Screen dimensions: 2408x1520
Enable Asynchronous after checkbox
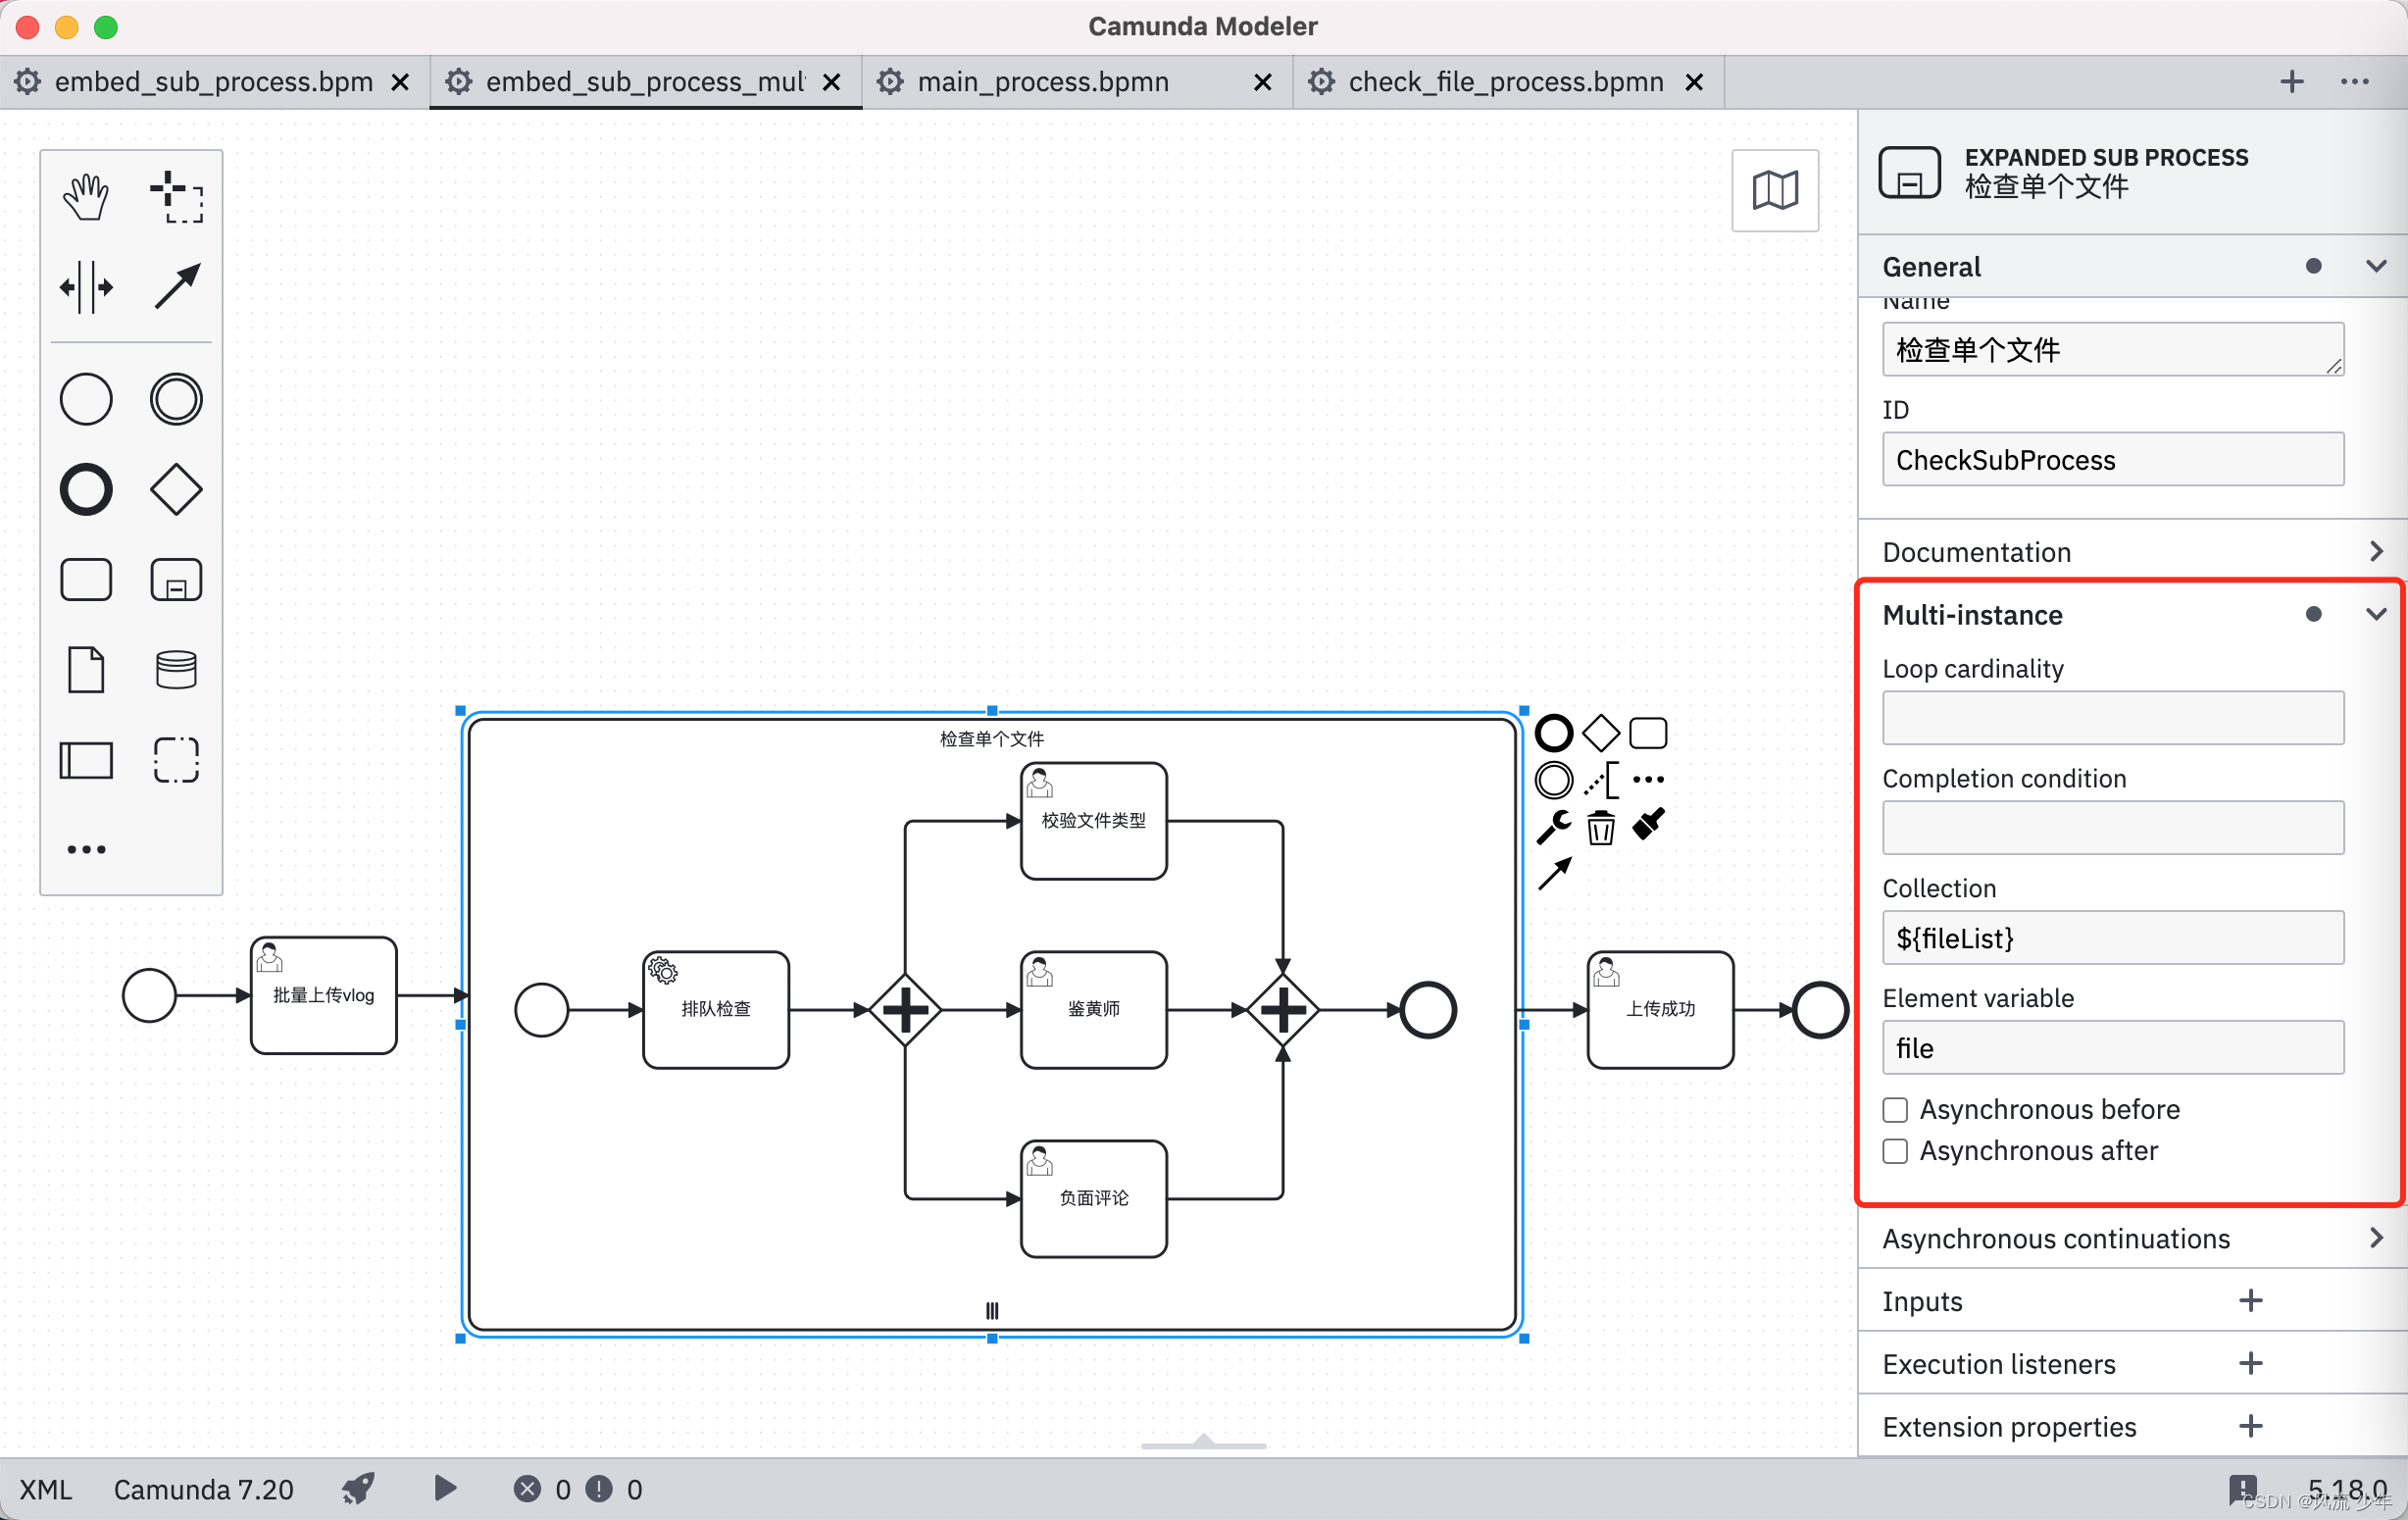[x=1895, y=1151]
